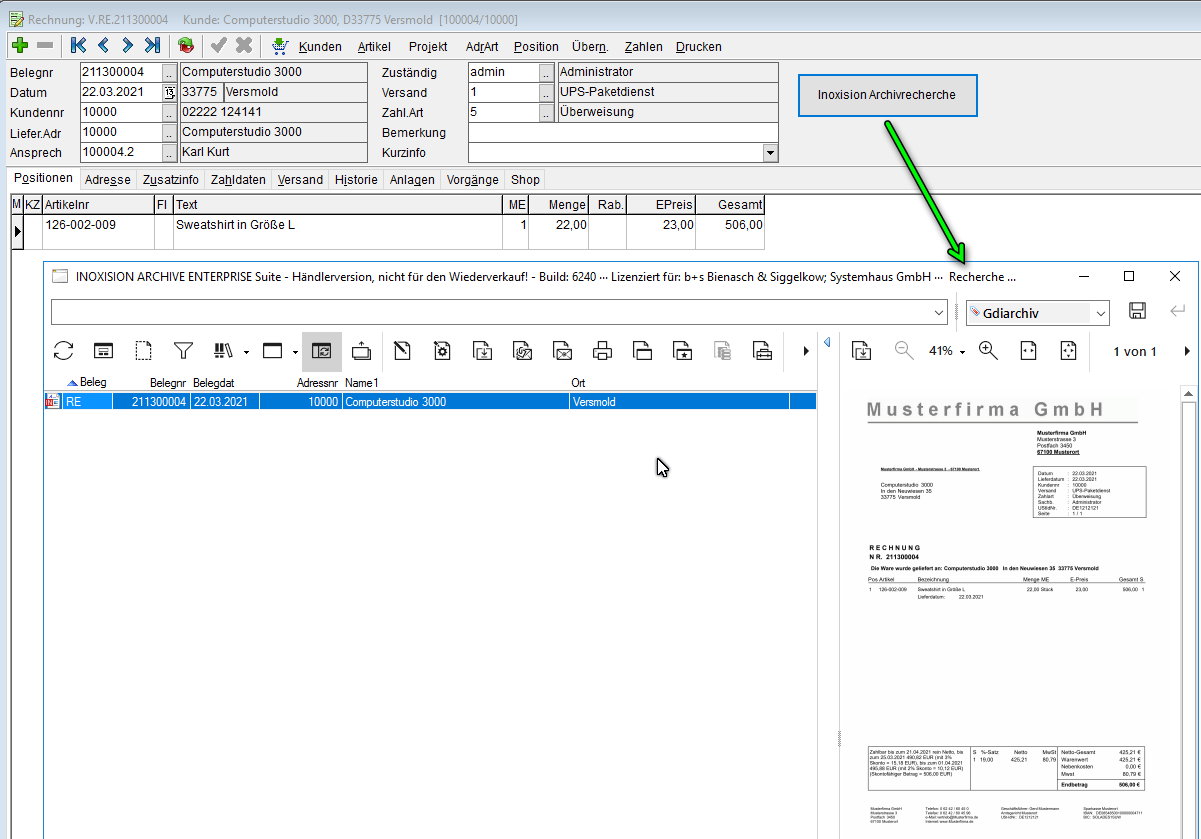Zoom in on the document preview
The width and height of the screenshot is (1201, 839).
point(988,351)
